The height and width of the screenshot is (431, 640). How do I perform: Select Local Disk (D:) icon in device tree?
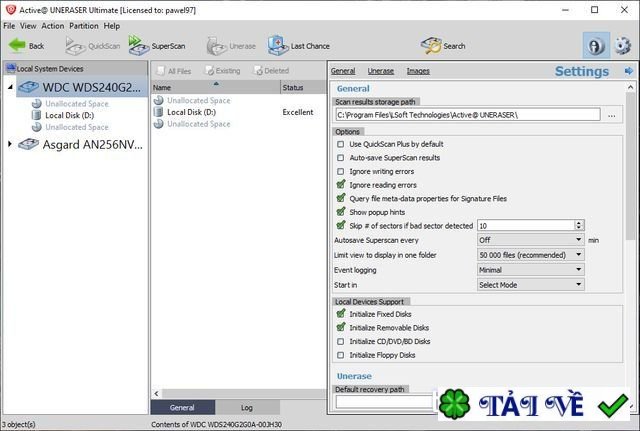coord(37,115)
